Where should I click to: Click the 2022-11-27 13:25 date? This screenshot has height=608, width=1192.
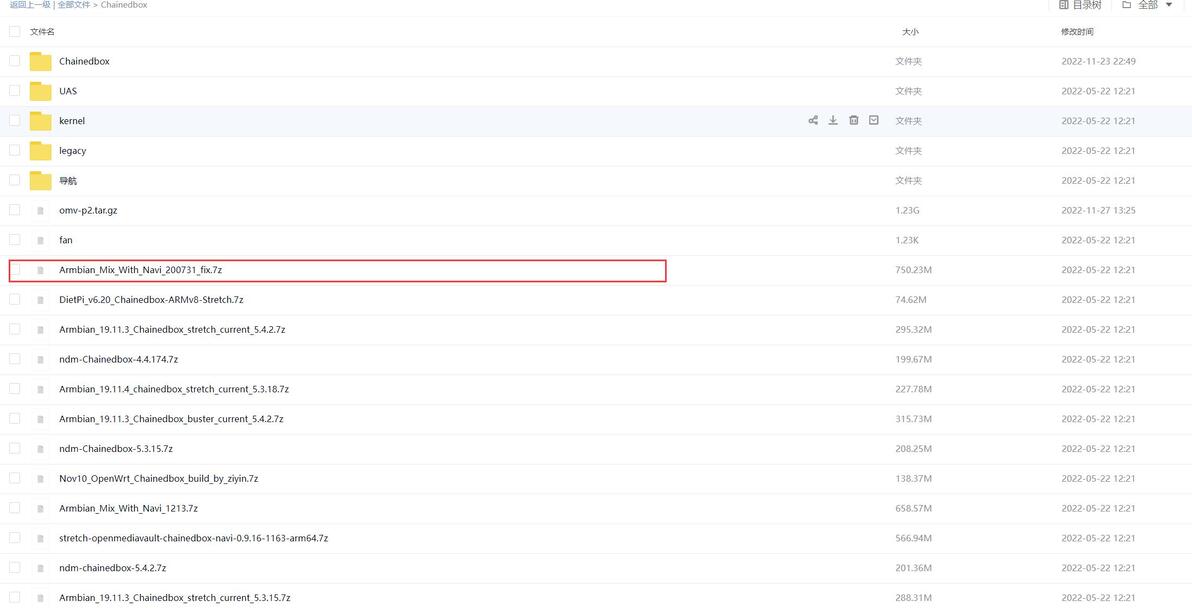coord(1098,210)
